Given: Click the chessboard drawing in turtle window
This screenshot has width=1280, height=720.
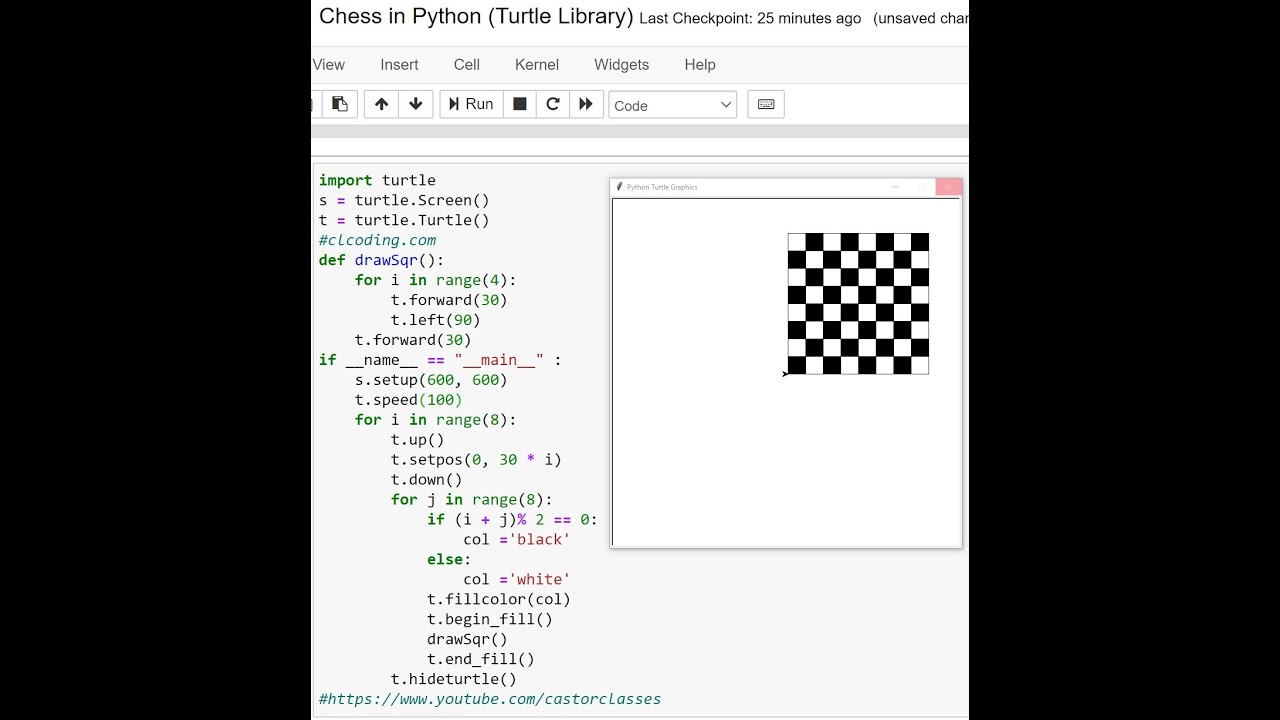Looking at the screenshot, I should point(858,304).
